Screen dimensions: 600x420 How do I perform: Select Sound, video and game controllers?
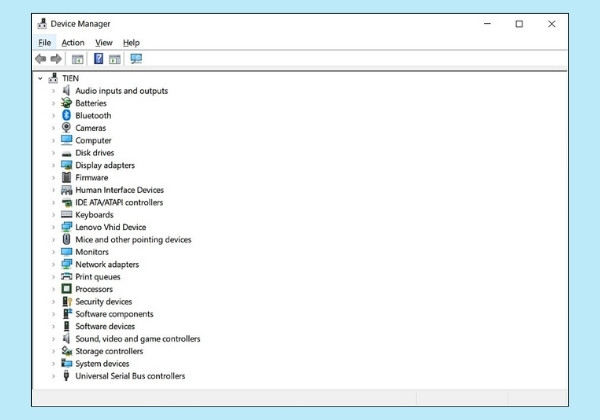138,339
